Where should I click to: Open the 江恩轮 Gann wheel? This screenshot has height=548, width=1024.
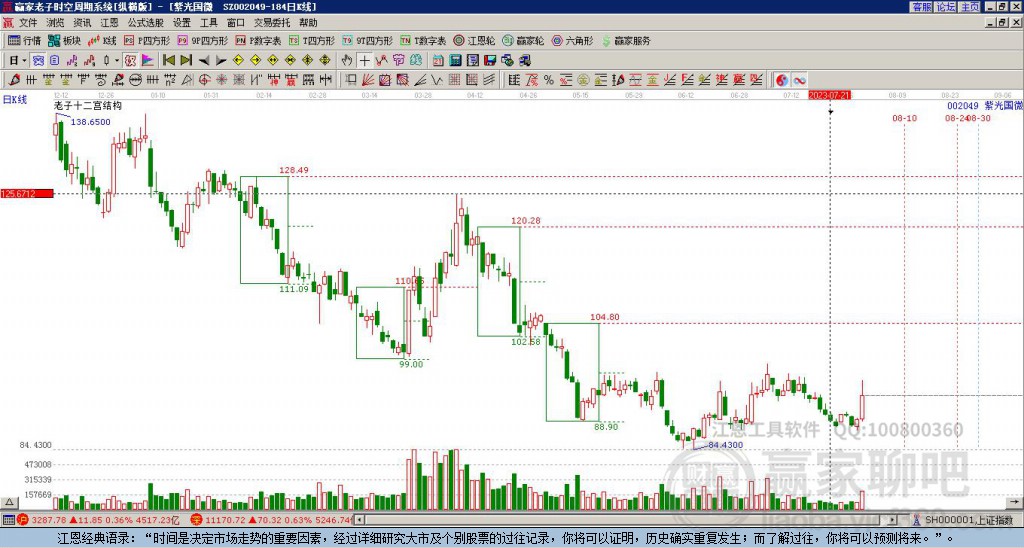coord(474,40)
